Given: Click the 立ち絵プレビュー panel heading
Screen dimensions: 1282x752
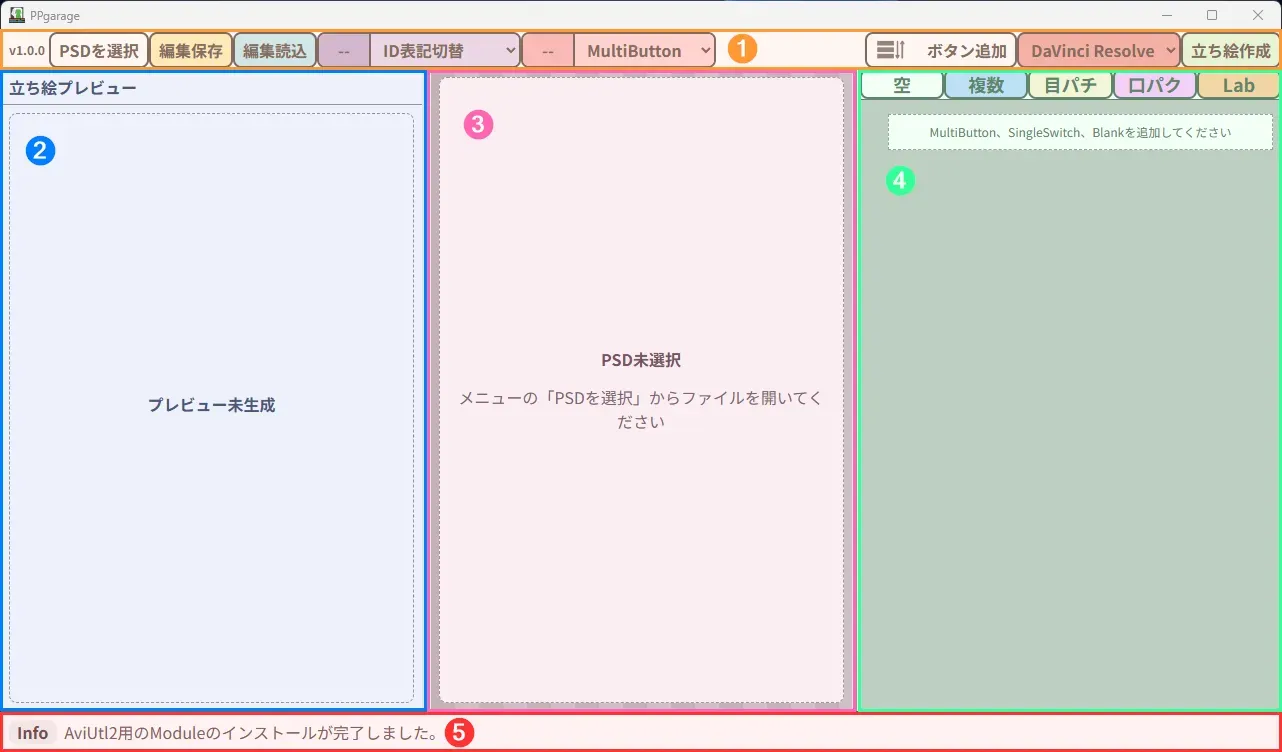Looking at the screenshot, I should coord(73,88).
